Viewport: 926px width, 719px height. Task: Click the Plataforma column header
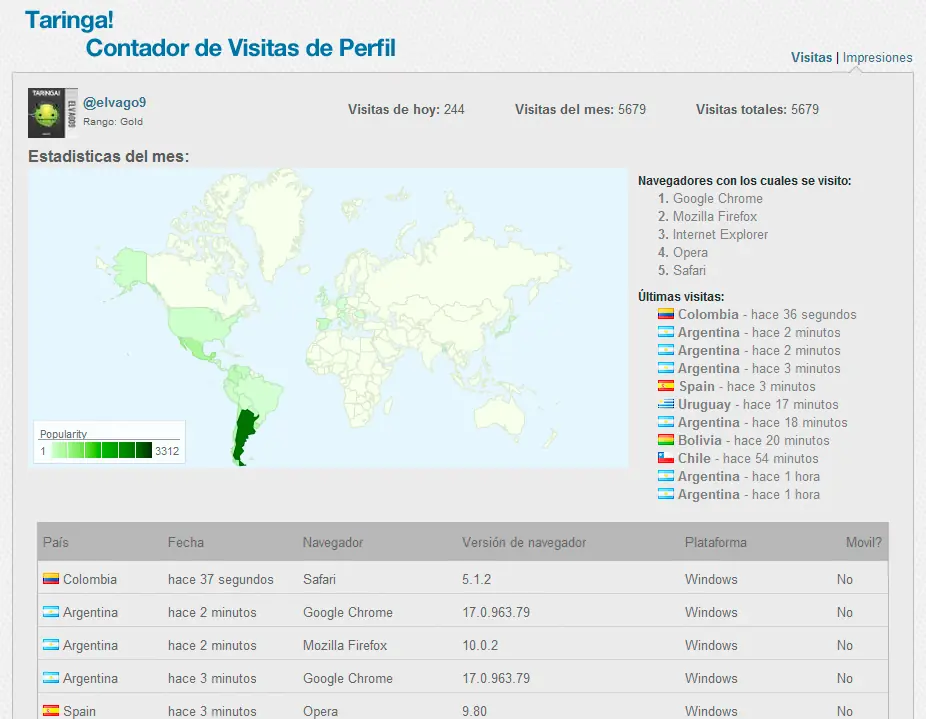pyautogui.click(x=716, y=542)
